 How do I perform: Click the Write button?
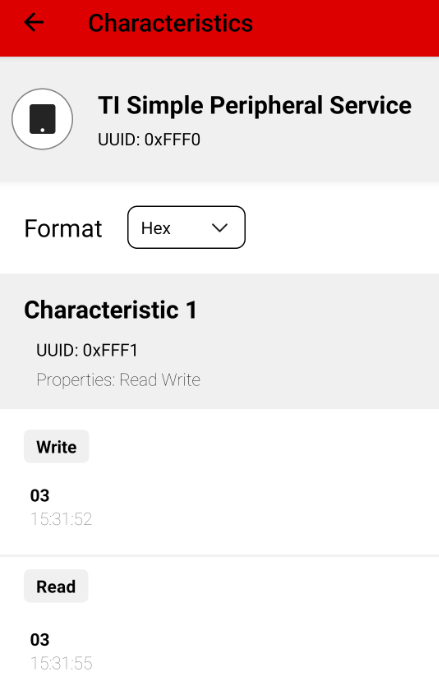click(x=56, y=447)
